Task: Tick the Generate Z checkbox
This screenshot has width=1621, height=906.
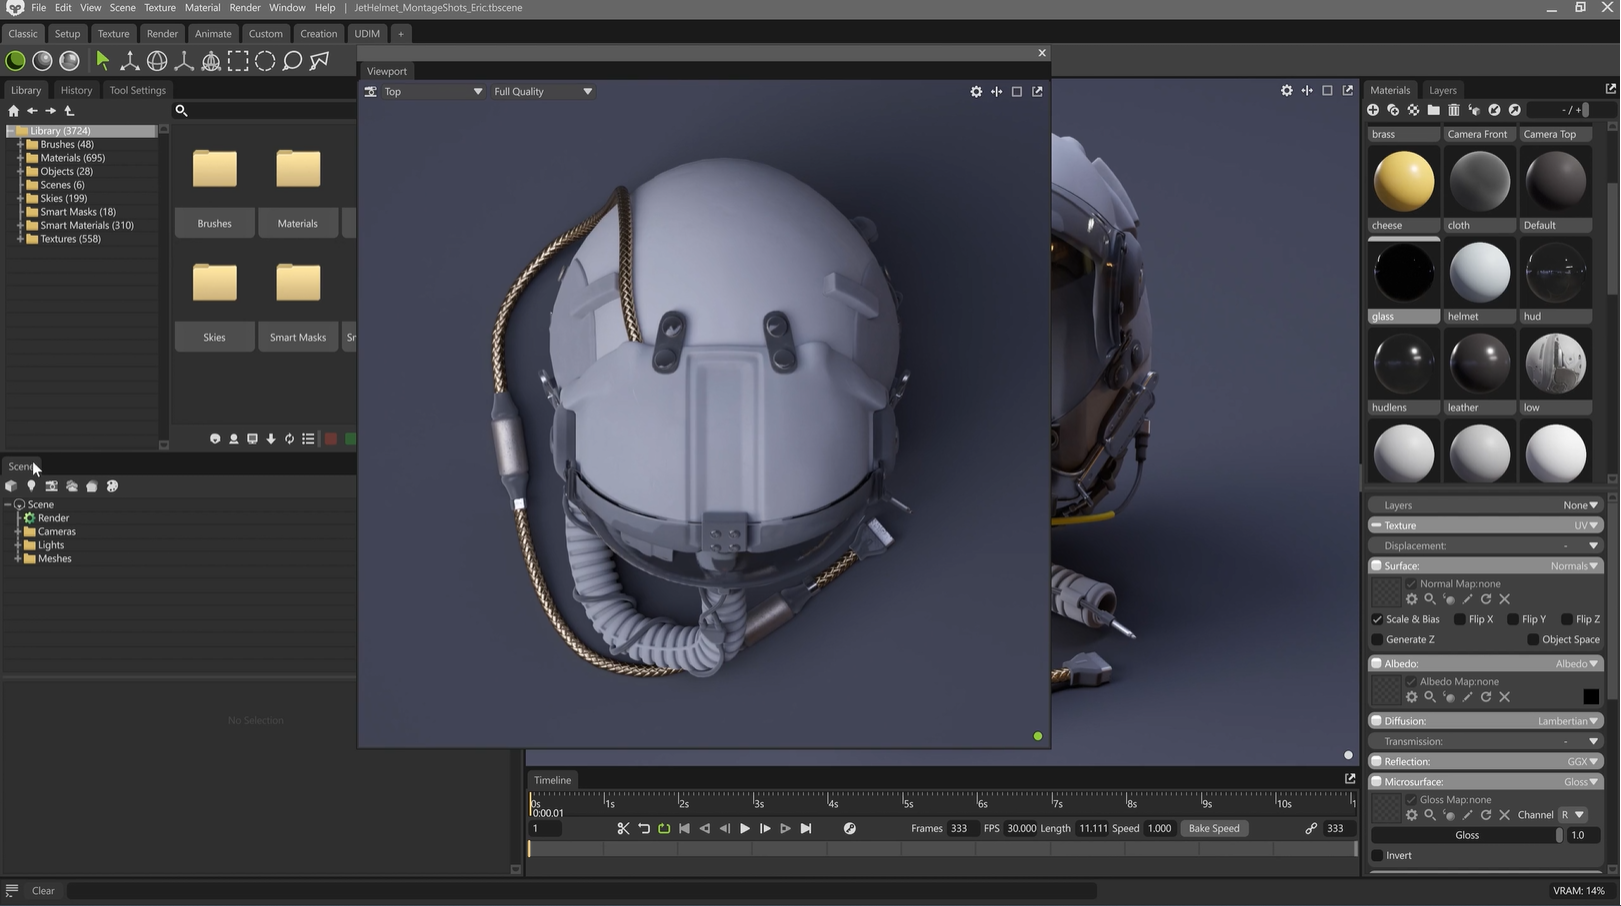Action: 1377,640
